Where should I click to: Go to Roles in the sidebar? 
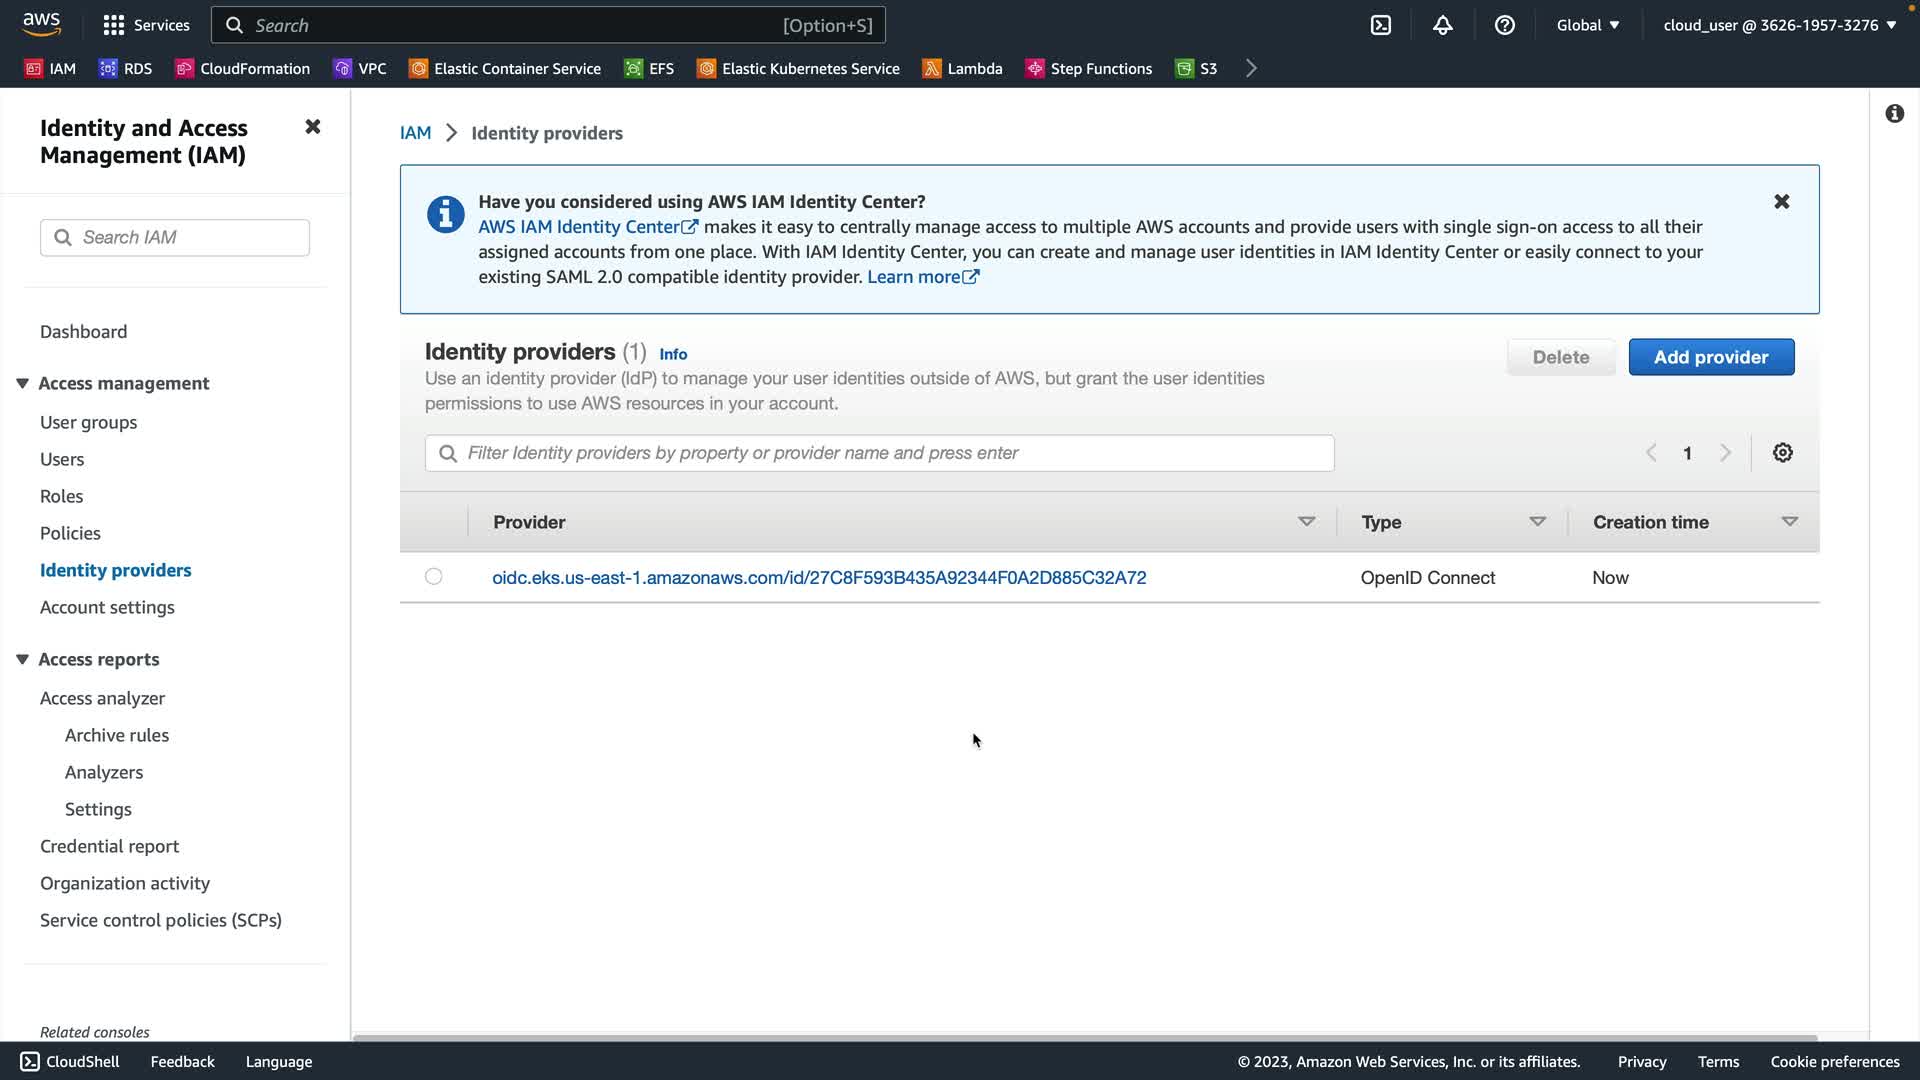click(61, 496)
